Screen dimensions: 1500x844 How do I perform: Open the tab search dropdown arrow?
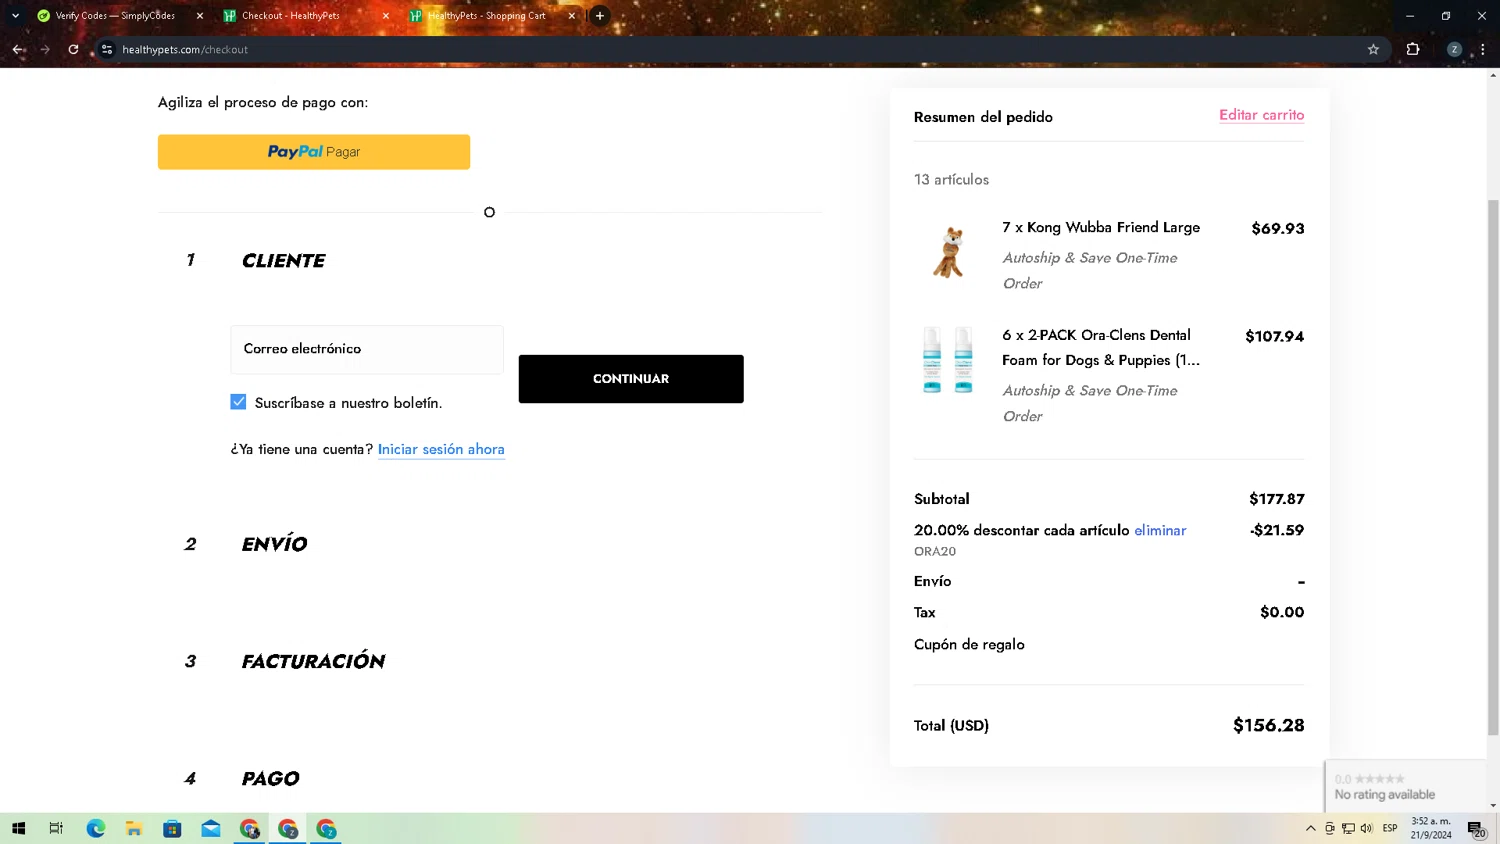pyautogui.click(x=15, y=16)
